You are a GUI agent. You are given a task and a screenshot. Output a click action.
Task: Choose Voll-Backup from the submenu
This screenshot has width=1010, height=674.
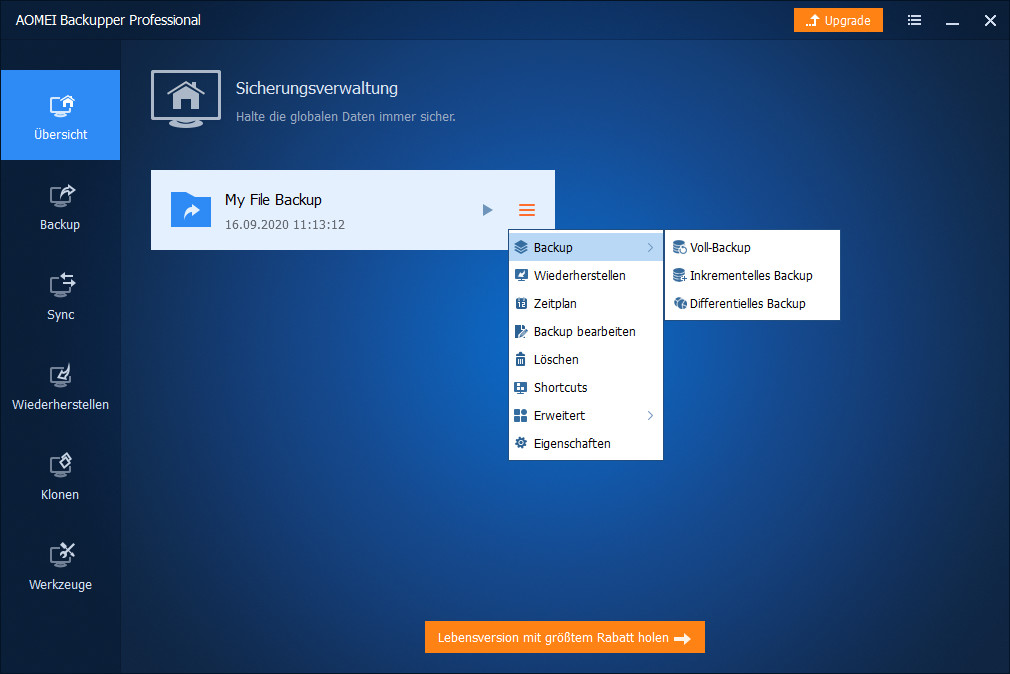coord(752,247)
